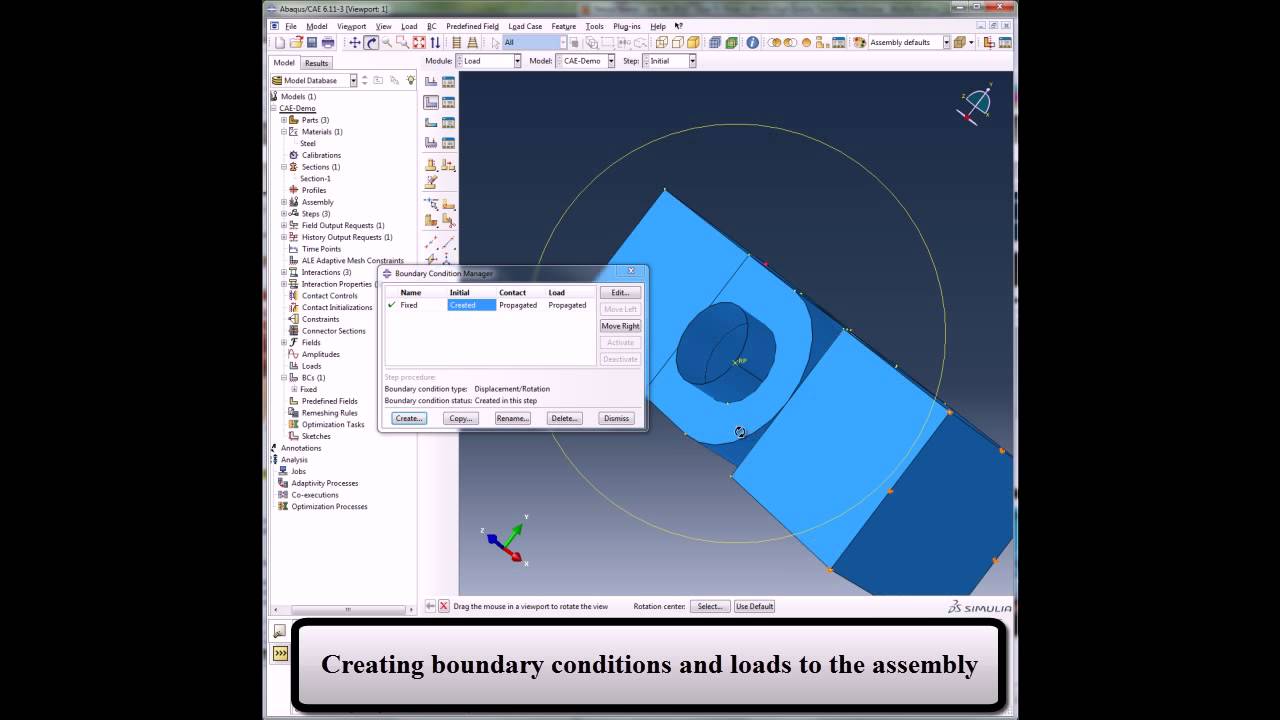Viewport: 1280px width, 720px height.
Task: Click the Create Predefined Field tool icon
Action: pos(431,122)
